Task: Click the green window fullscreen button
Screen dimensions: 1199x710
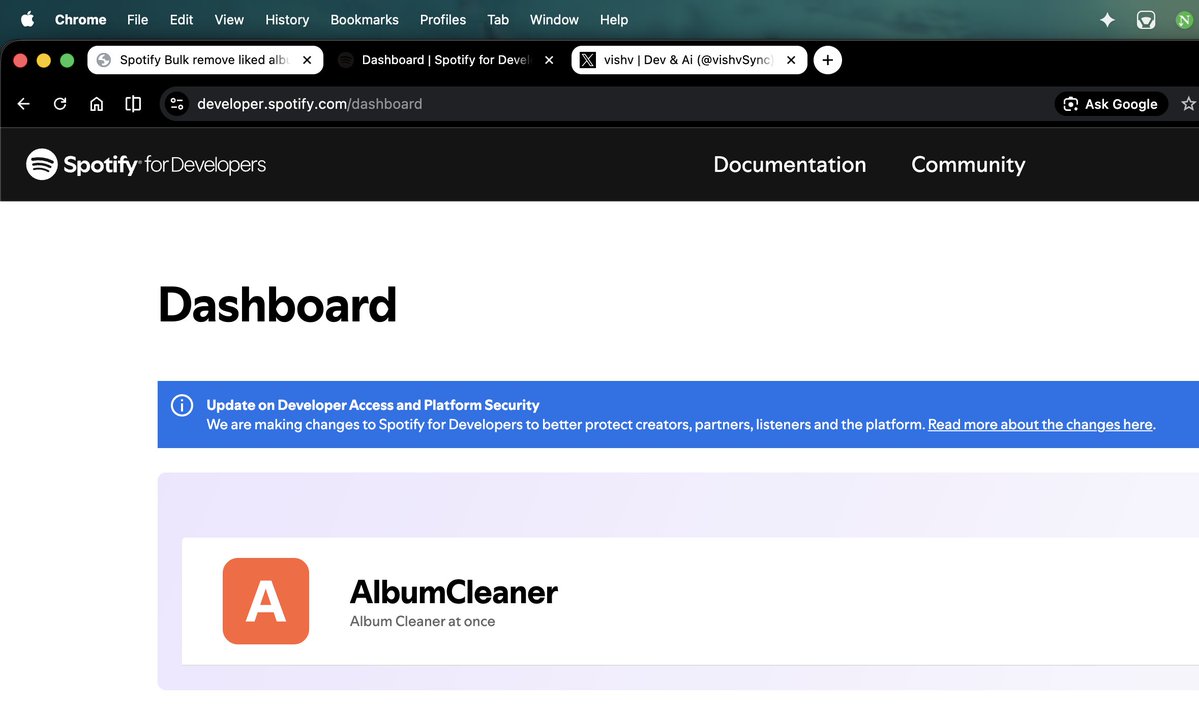Action: 67,60
